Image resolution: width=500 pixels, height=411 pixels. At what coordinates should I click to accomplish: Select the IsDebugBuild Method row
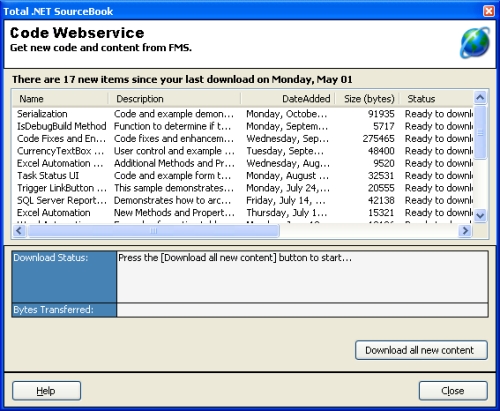(x=245, y=126)
